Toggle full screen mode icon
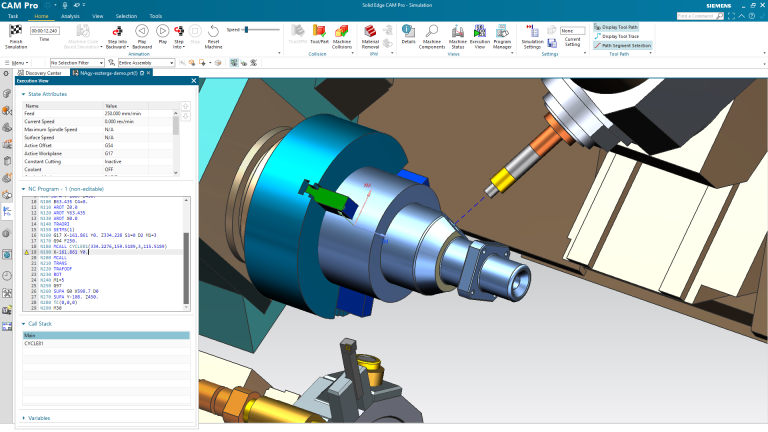The image size is (768, 432). (x=731, y=16)
